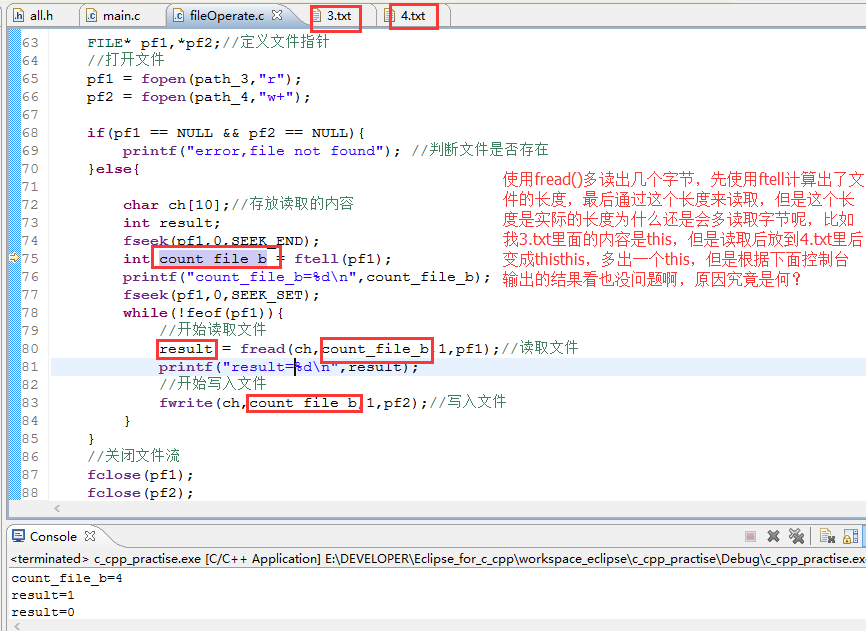The height and width of the screenshot is (631, 866).
Task: Click the terminated c_cpp_practise.exe launch description
Action: point(437,559)
